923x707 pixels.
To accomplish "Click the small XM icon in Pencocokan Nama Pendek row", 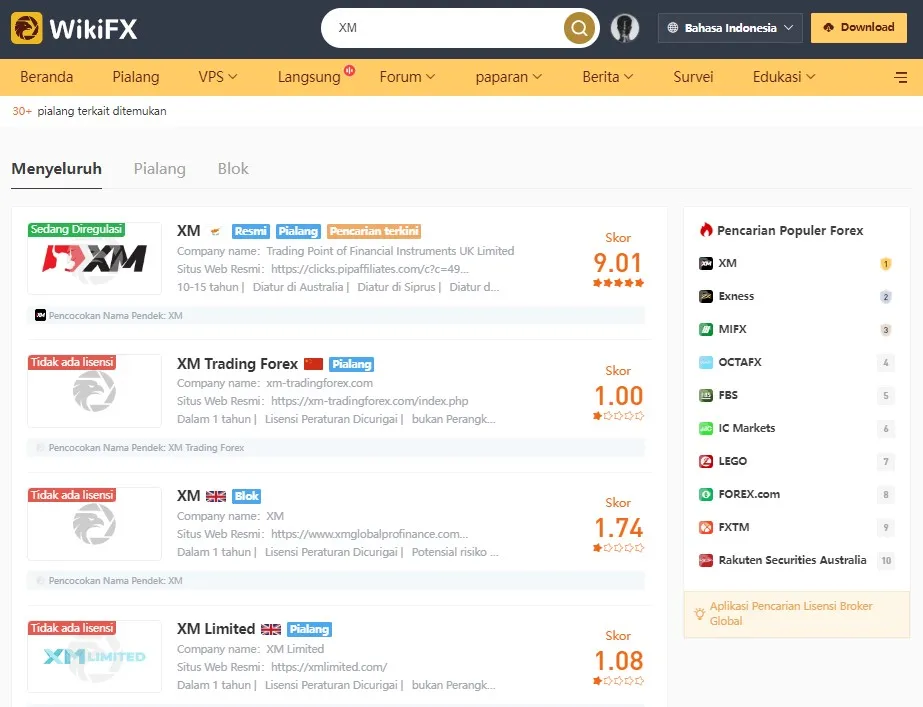I will [x=40, y=316].
